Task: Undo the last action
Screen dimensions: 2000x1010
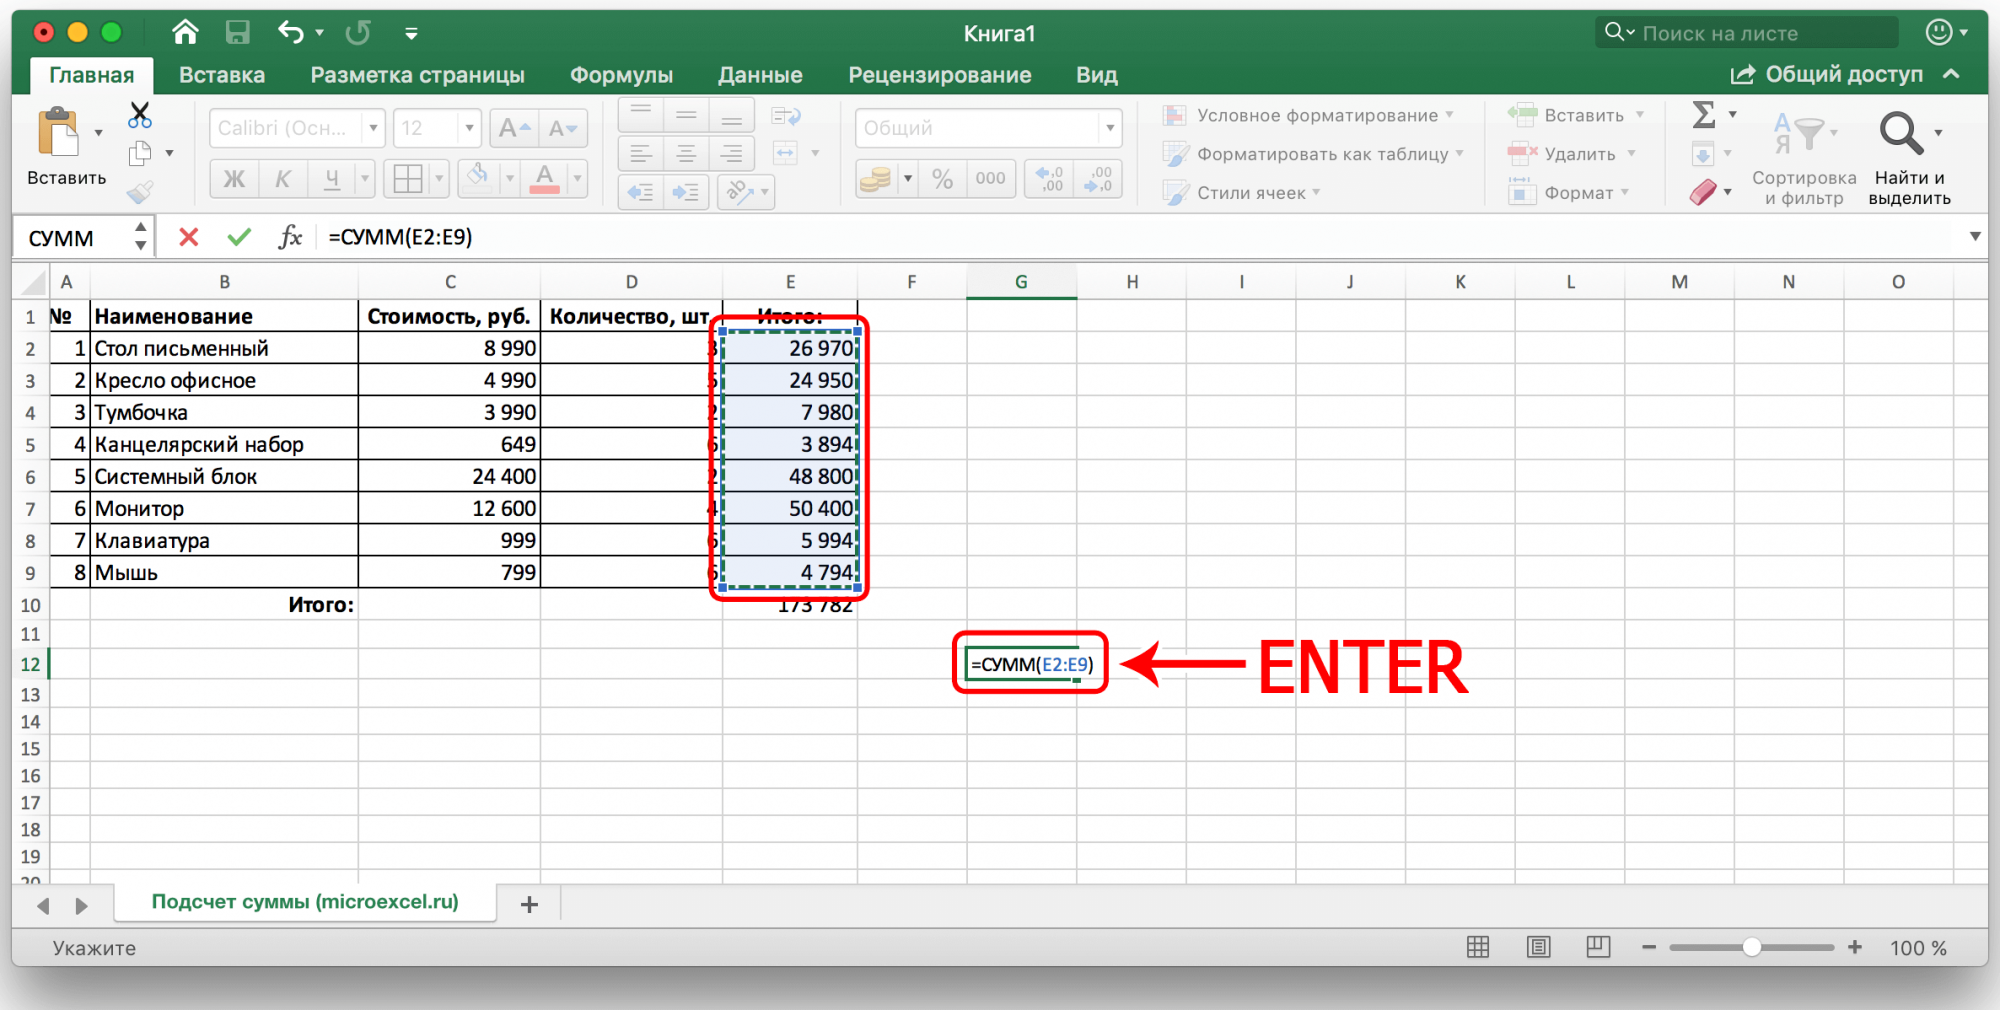Action: [x=291, y=33]
